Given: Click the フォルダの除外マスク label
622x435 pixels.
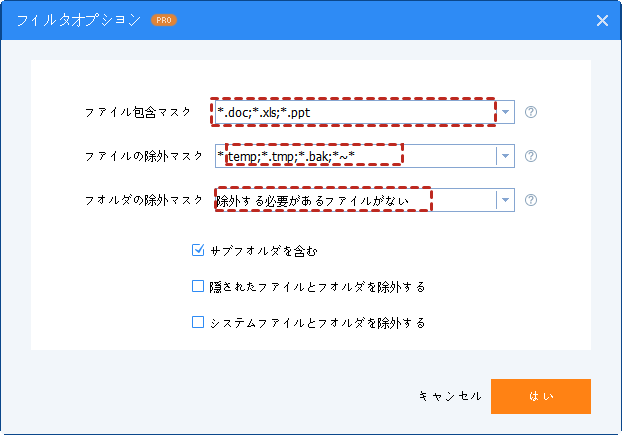Looking at the screenshot, I should pos(138,200).
